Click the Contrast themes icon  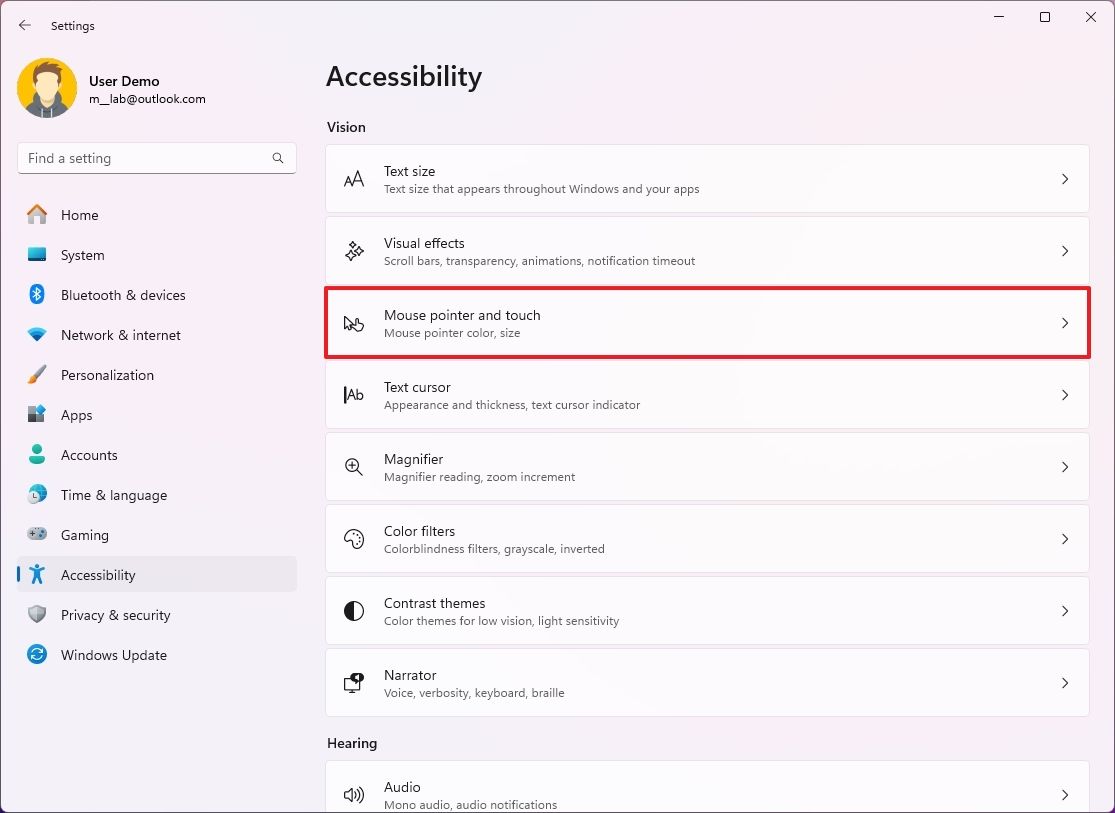pos(353,611)
